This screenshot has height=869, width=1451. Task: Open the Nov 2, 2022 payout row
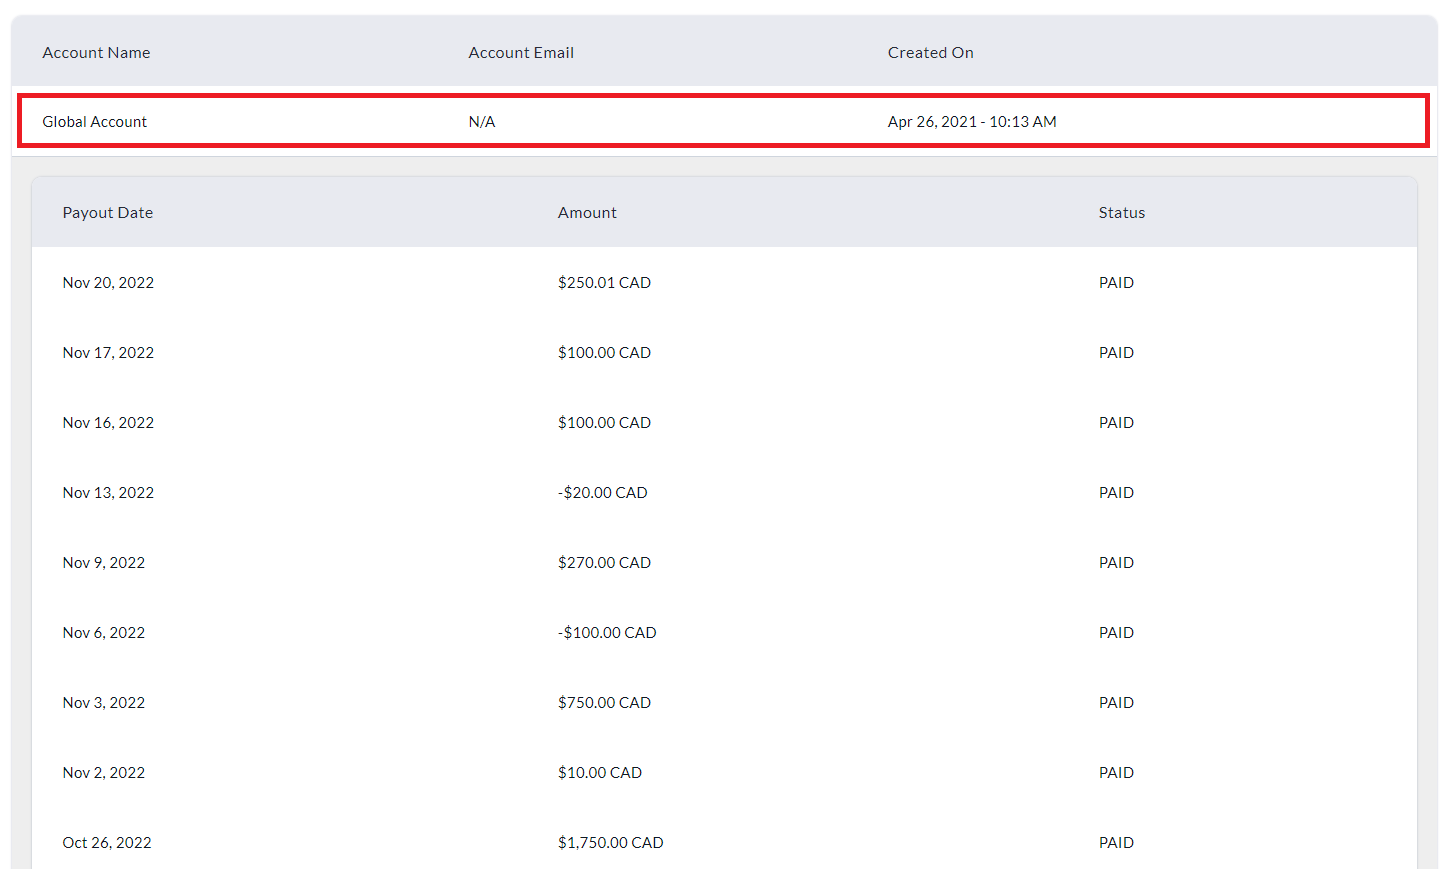pyautogui.click(x=104, y=773)
